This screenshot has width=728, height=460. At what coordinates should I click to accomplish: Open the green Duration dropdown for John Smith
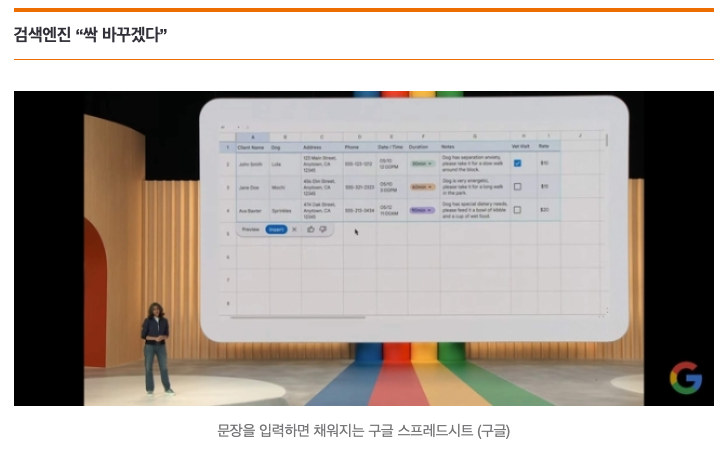pyautogui.click(x=422, y=162)
